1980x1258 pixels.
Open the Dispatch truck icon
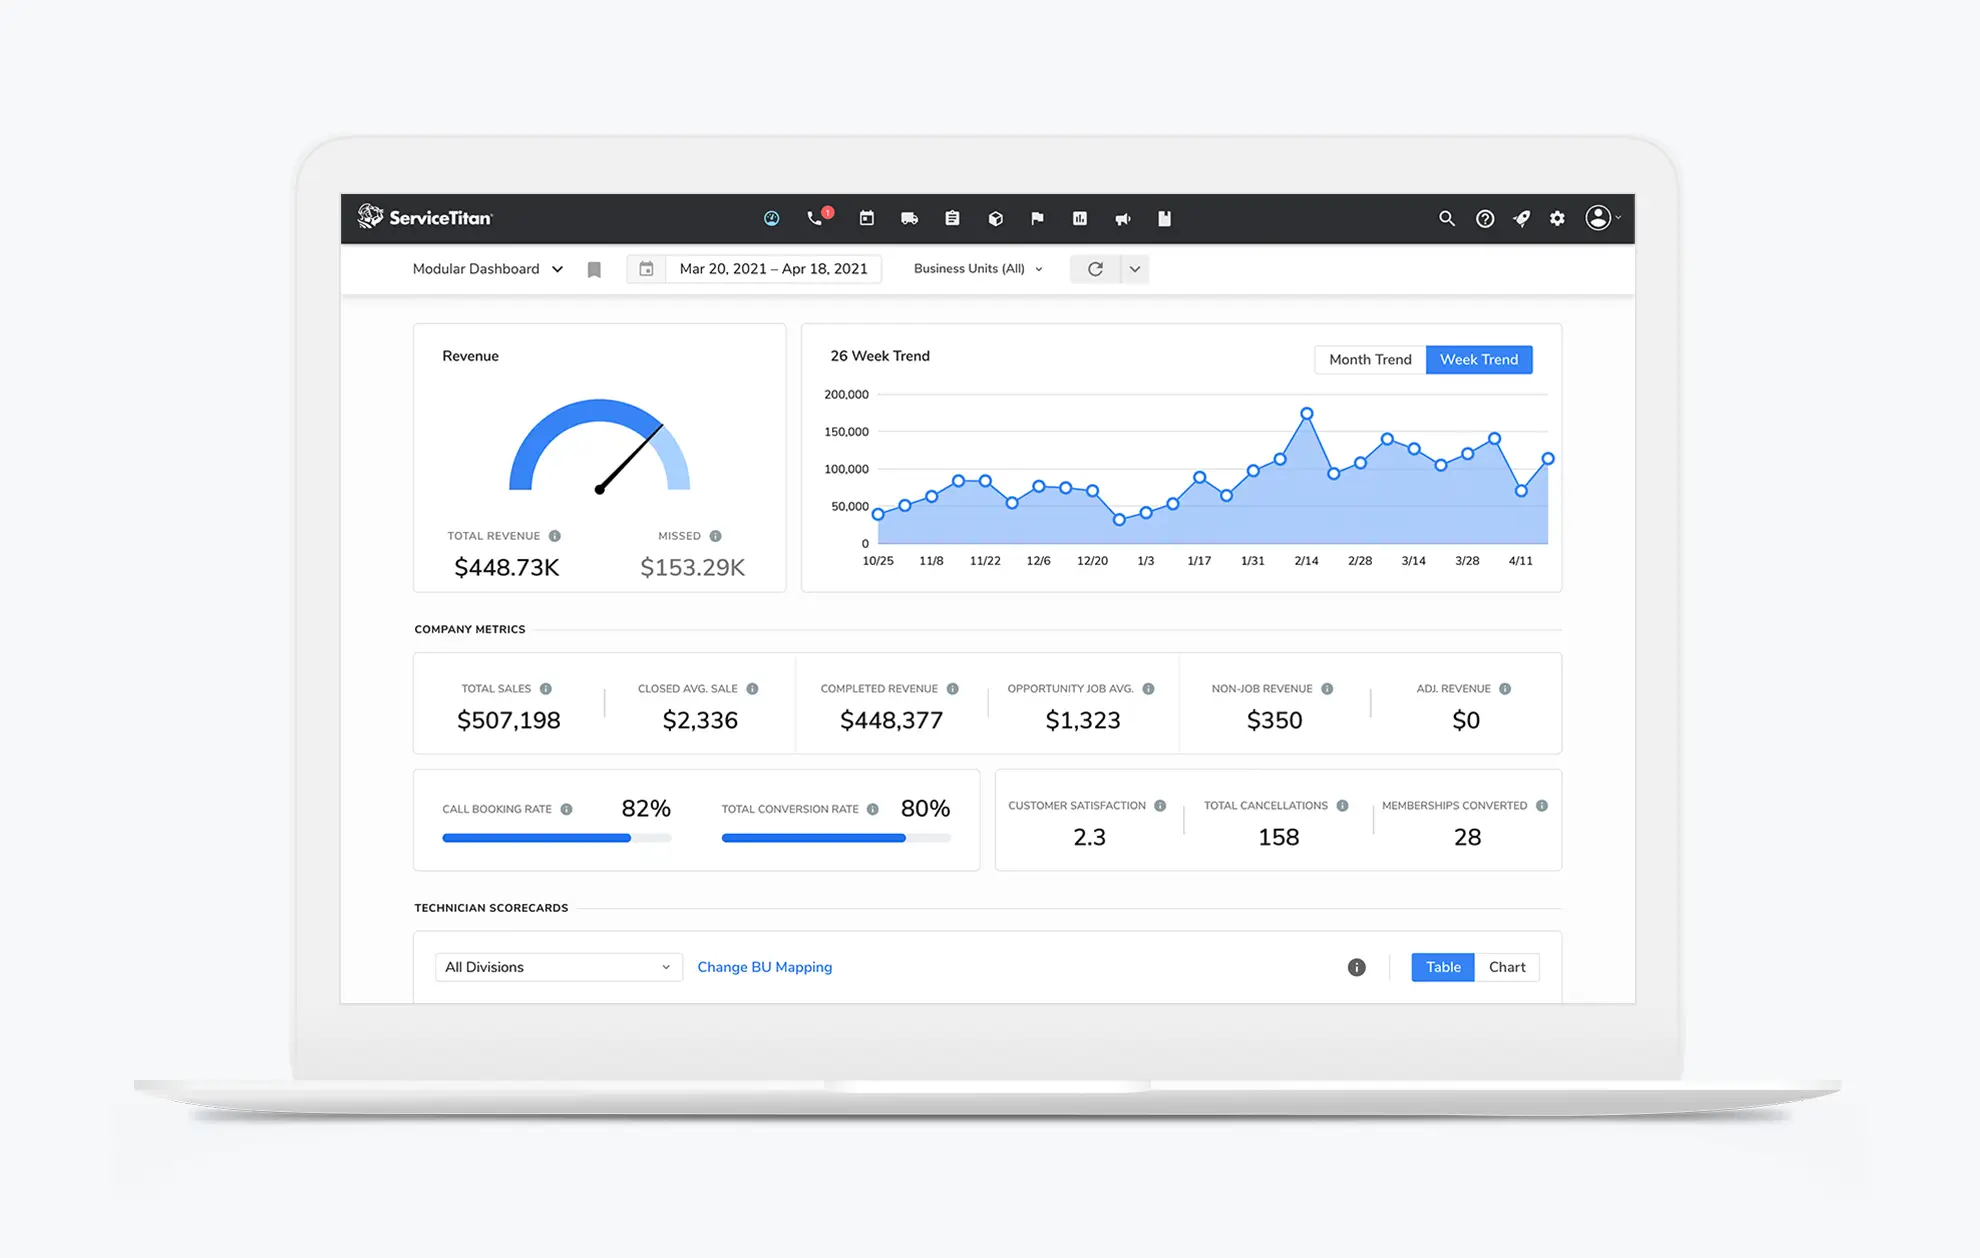pyautogui.click(x=909, y=218)
